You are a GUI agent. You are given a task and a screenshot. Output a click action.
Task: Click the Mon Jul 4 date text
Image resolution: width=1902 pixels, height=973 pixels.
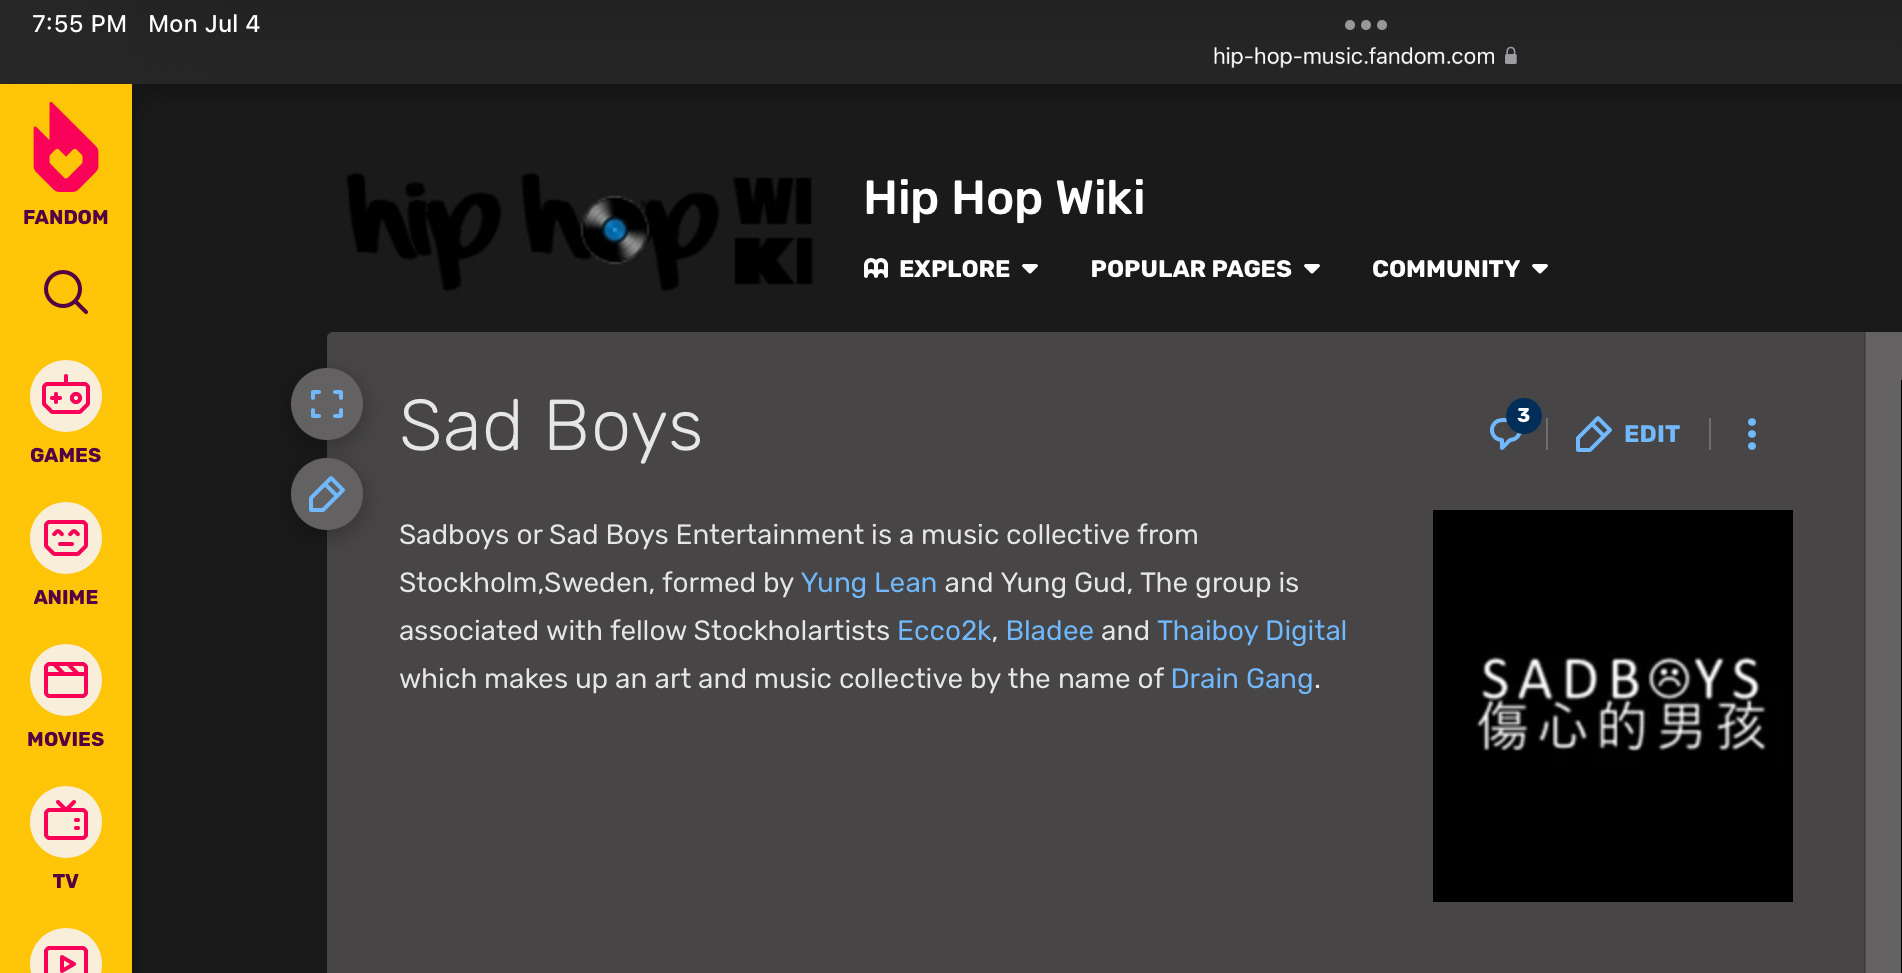pyautogui.click(x=204, y=24)
